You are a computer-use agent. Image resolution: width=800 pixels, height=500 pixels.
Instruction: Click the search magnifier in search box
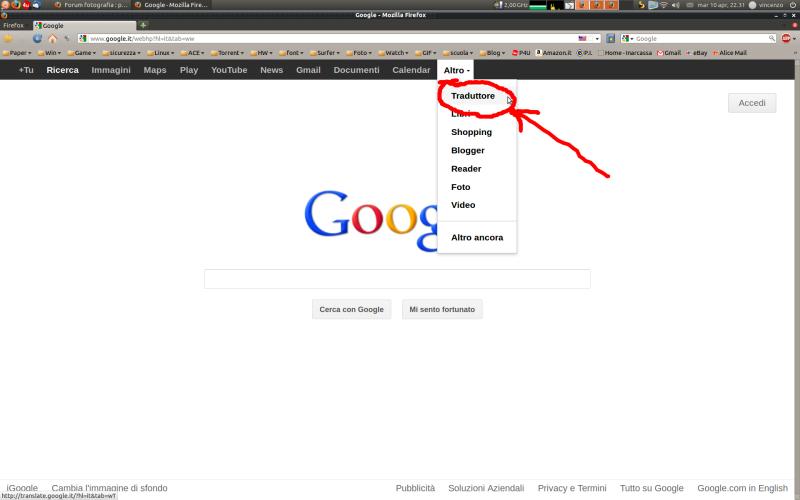tap(771, 38)
